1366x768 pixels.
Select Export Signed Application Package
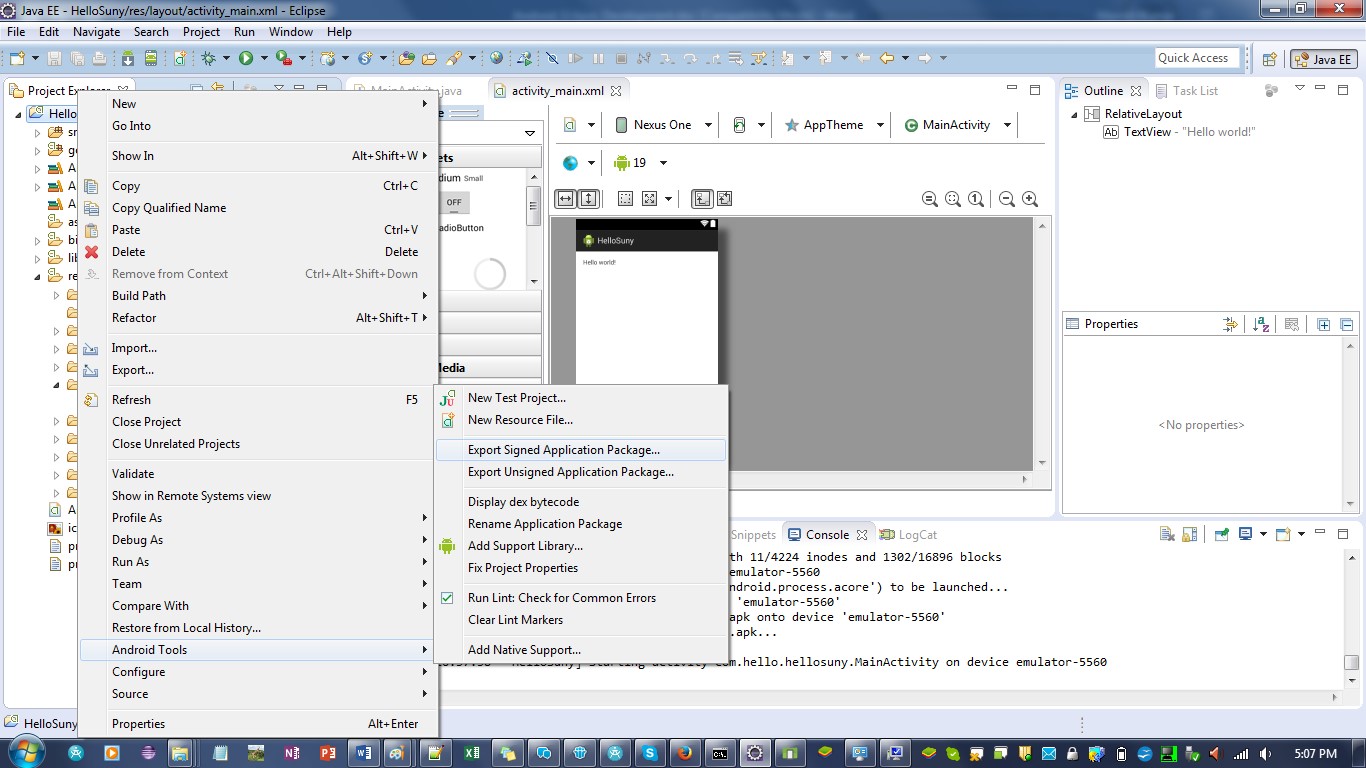click(581, 450)
